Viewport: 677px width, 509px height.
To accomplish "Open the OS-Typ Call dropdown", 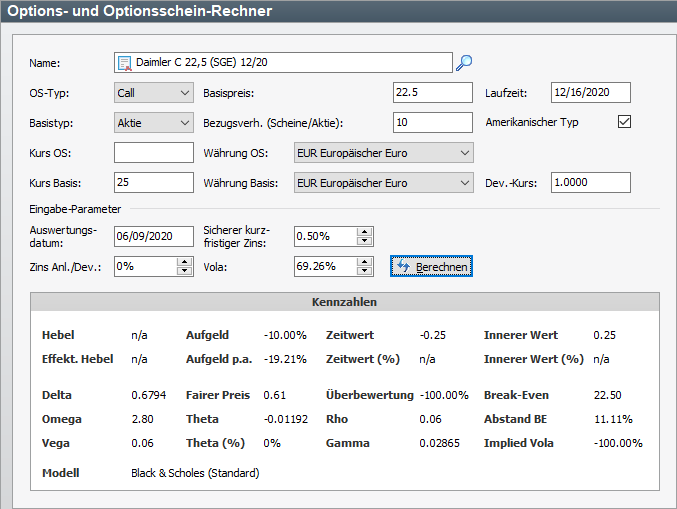I will click(x=154, y=93).
